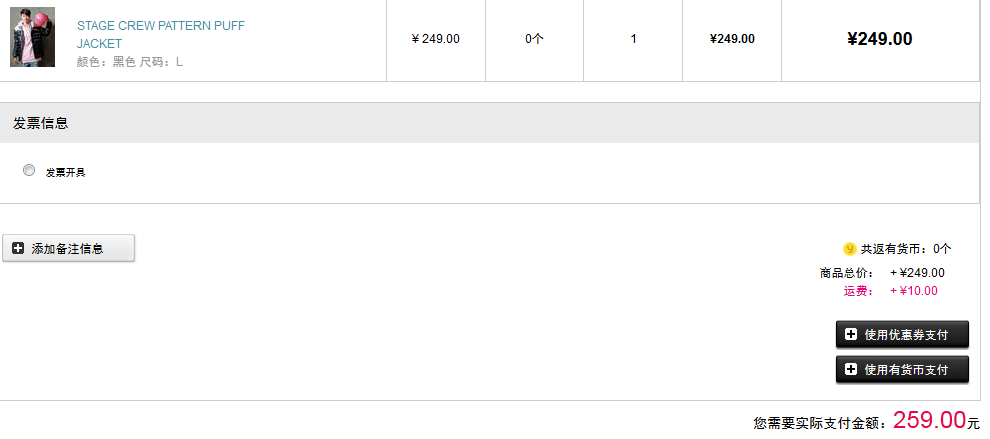Click the 颜色：黑色 尺码：L details text
Viewport: 990px width, 439px height.
[x=130, y=62]
